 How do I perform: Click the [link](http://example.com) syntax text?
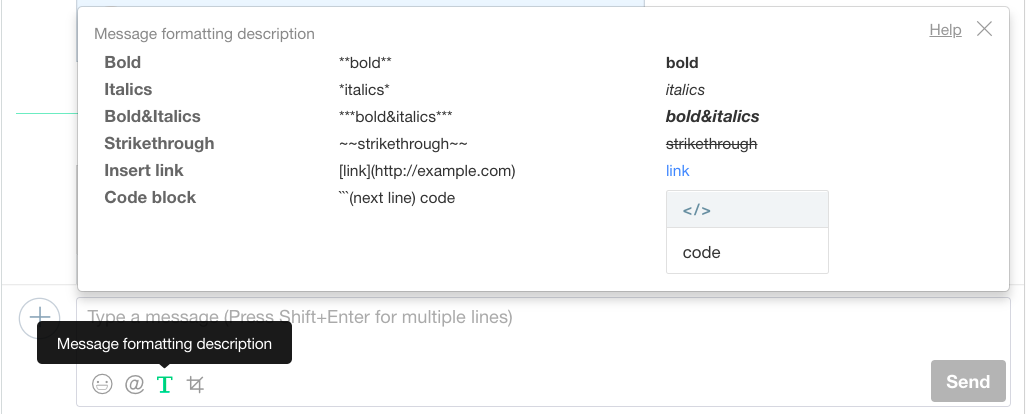pyautogui.click(x=427, y=171)
